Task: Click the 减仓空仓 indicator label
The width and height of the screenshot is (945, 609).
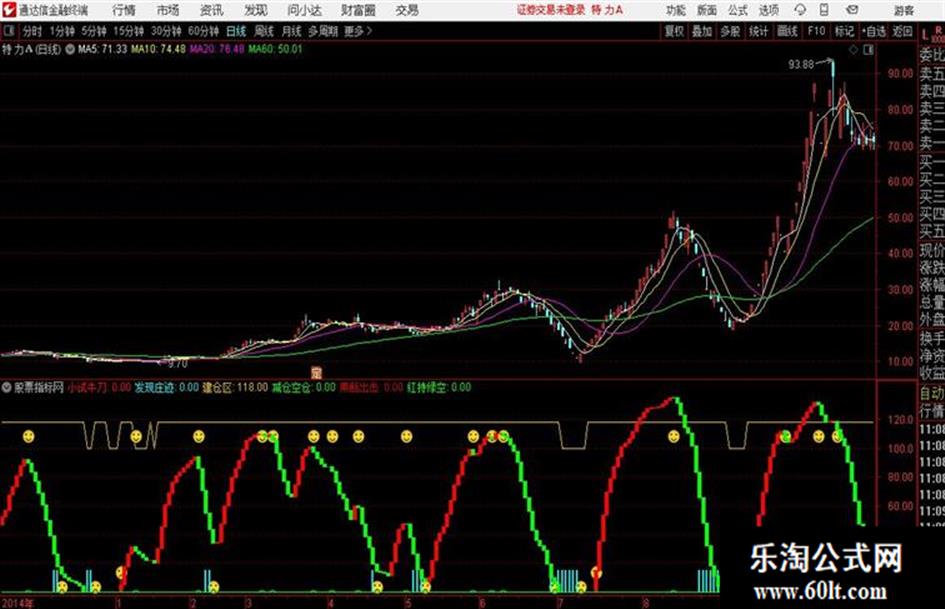Action: tap(304, 387)
